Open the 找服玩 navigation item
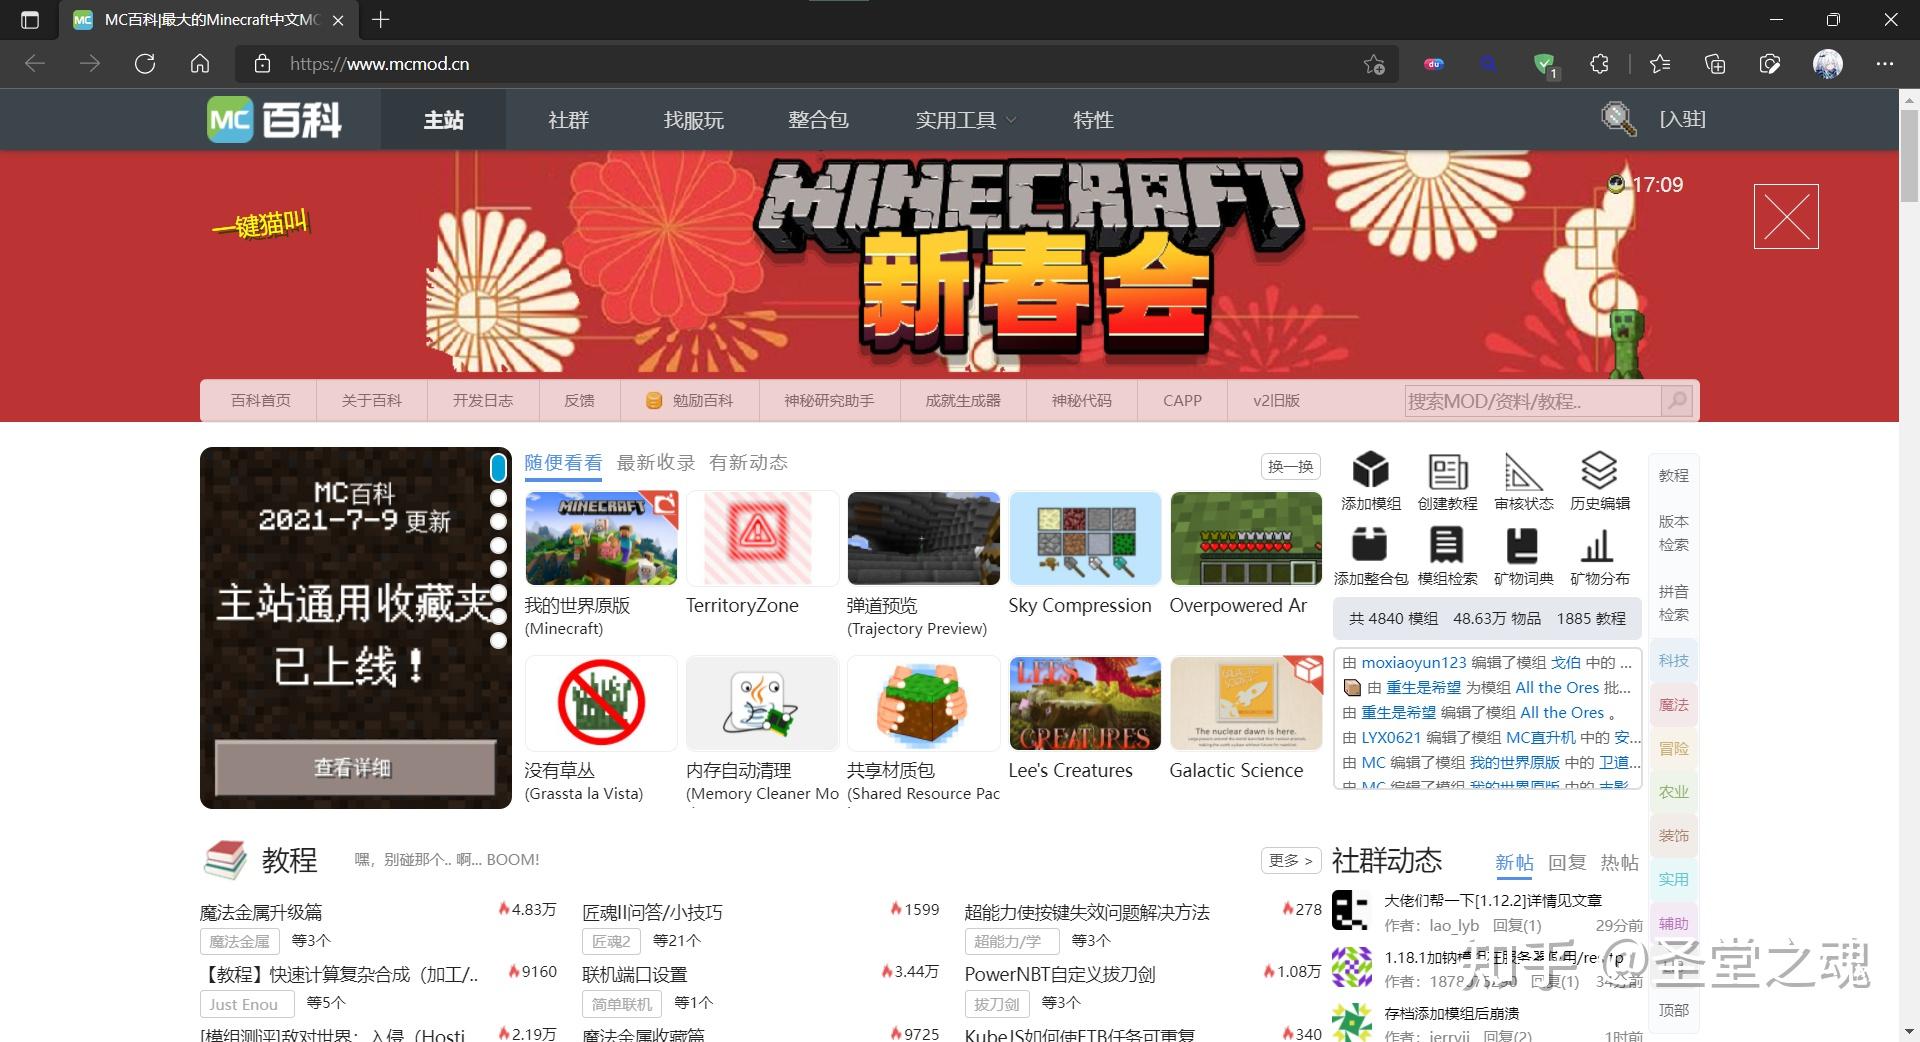1920x1042 pixels. (x=693, y=120)
